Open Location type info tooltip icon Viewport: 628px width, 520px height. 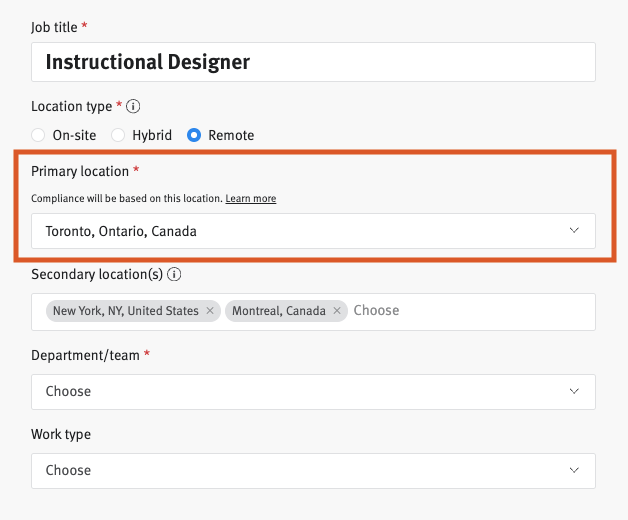pos(133,107)
